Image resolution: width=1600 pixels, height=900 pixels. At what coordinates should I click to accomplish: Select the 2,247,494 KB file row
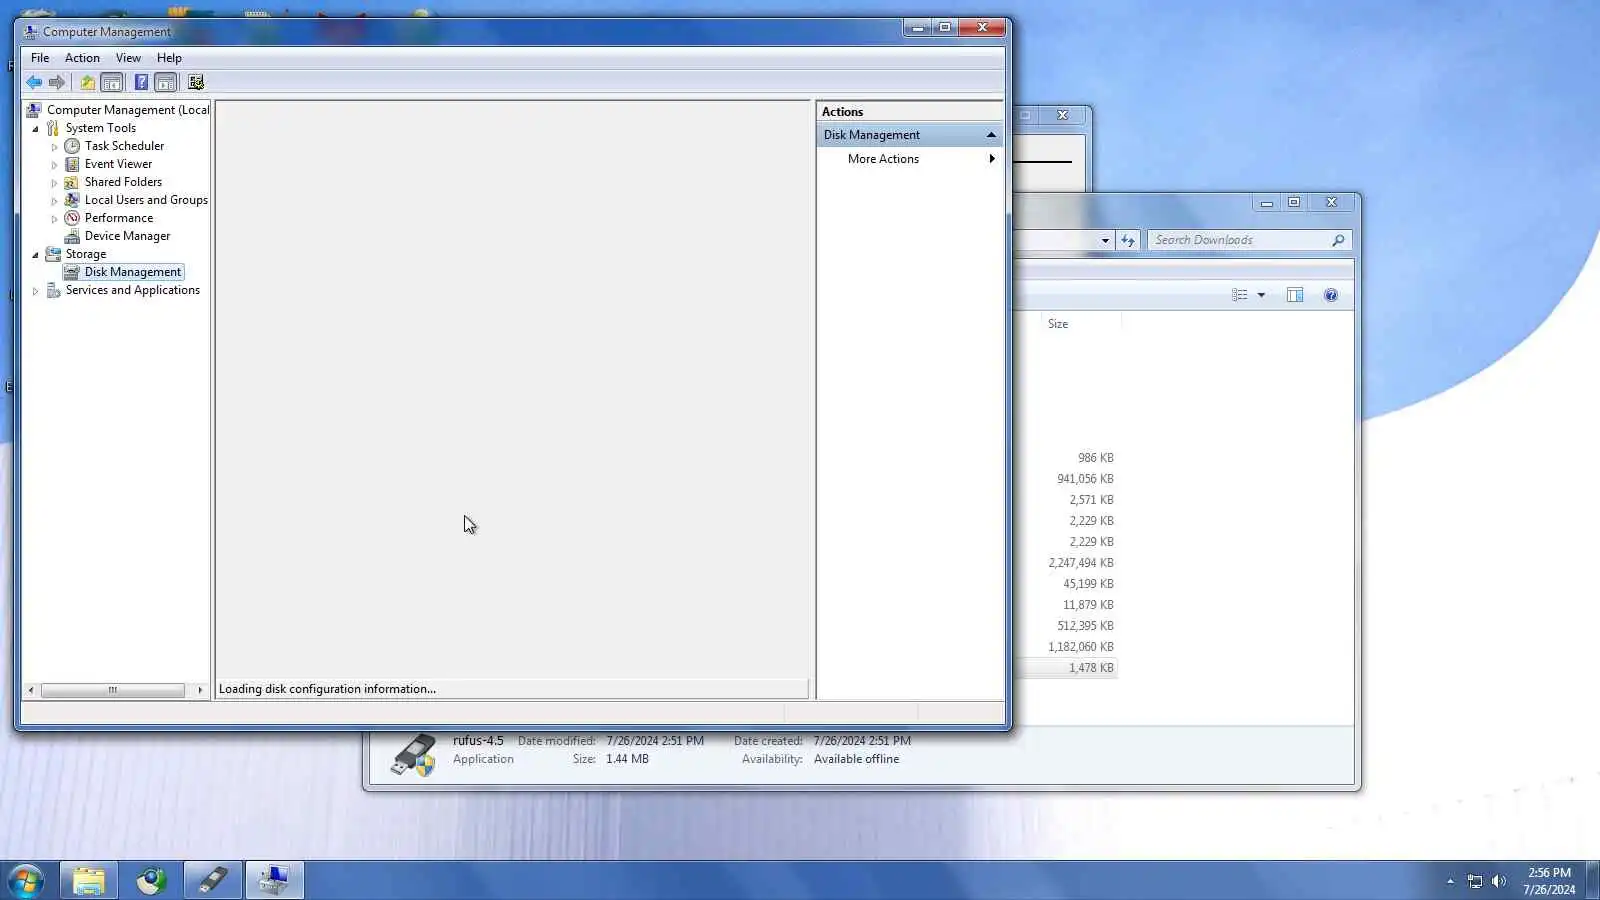pos(1066,563)
